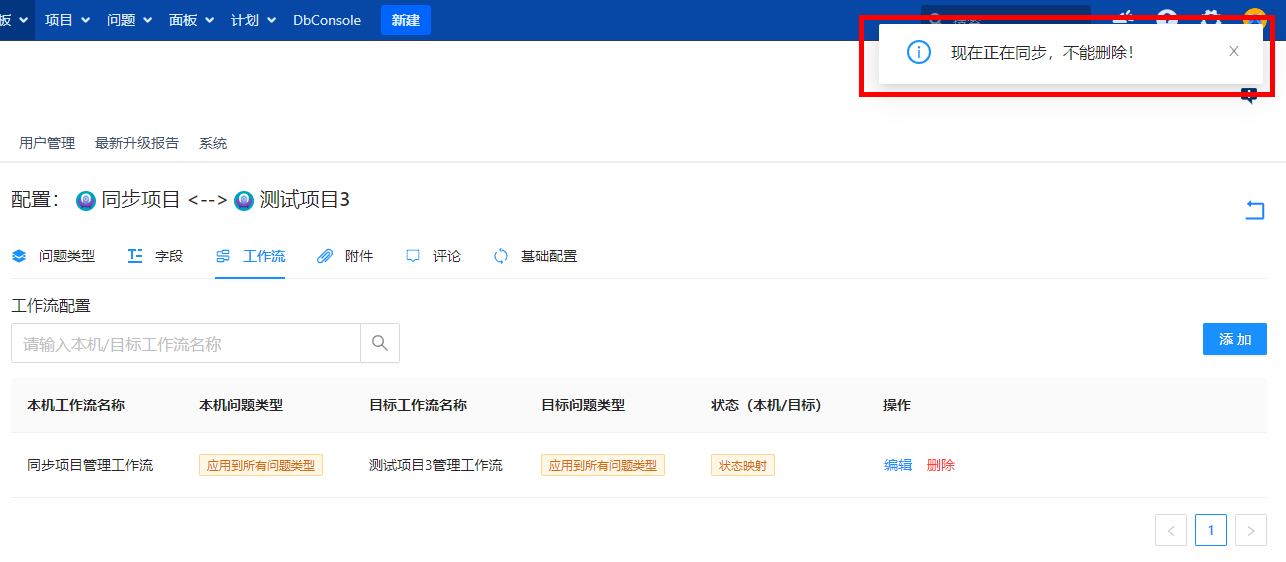Click the 同步项目 project avatar icon
The image size is (1286, 562).
point(86,201)
